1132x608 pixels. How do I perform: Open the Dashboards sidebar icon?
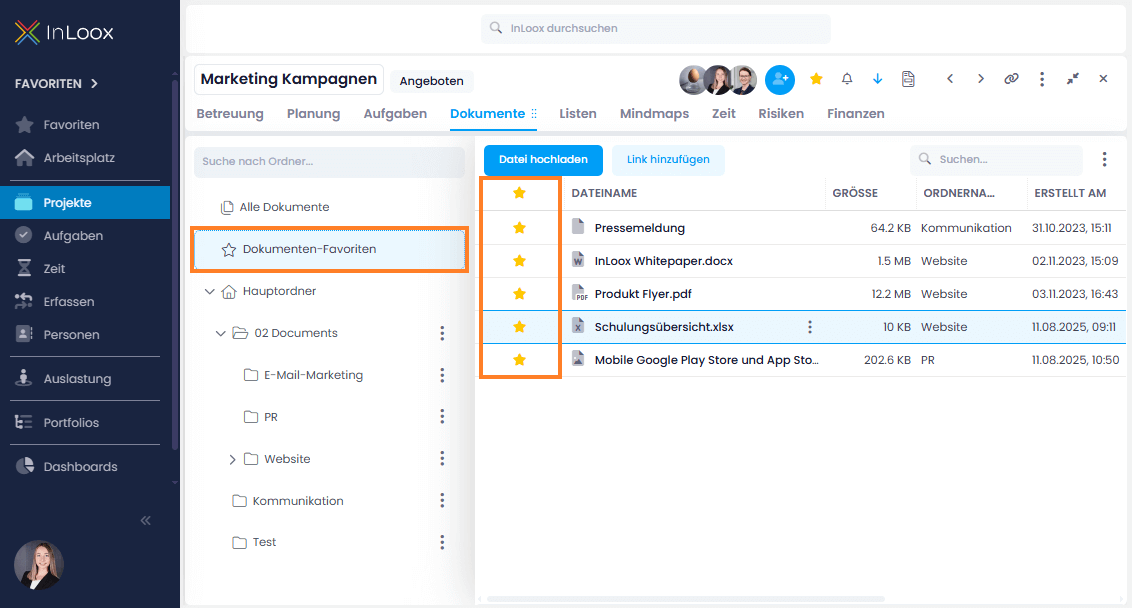[25, 466]
